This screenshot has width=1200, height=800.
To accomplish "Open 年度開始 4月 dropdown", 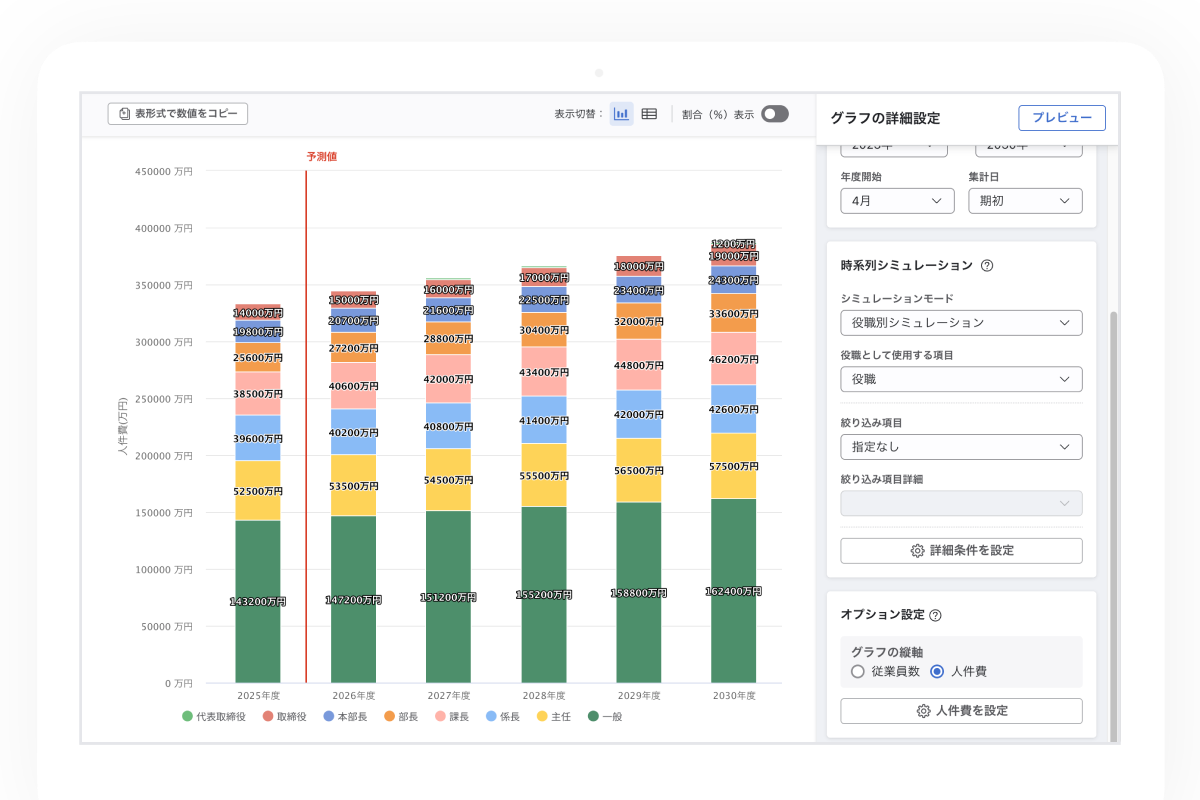I will pos(897,201).
